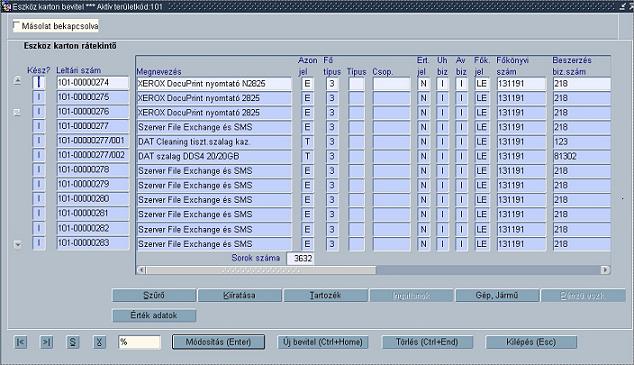Select inventory number 101-00000275
The height and width of the screenshot is (365, 634).
[93, 97]
